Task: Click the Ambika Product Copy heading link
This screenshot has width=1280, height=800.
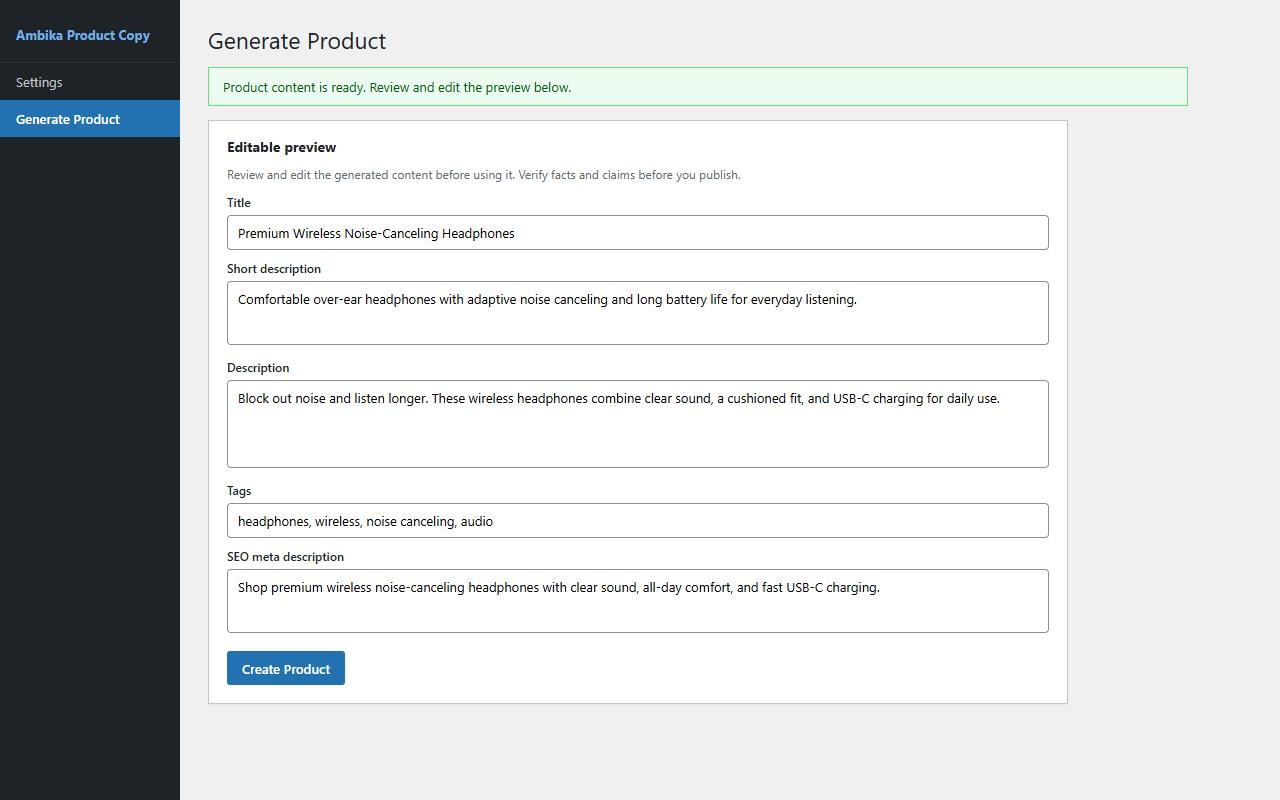Action: point(83,35)
